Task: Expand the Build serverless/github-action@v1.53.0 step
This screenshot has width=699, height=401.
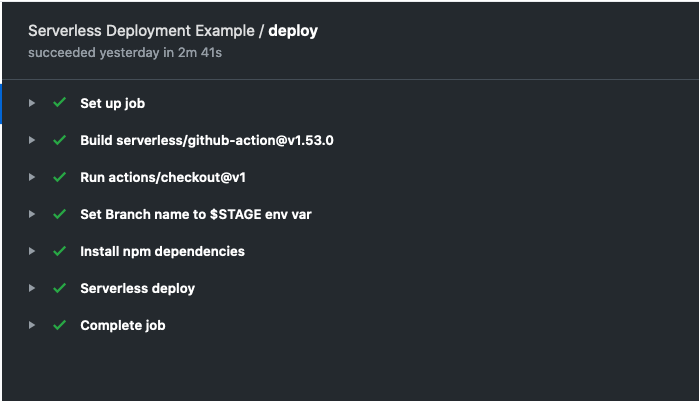Action: pyautogui.click(x=33, y=140)
